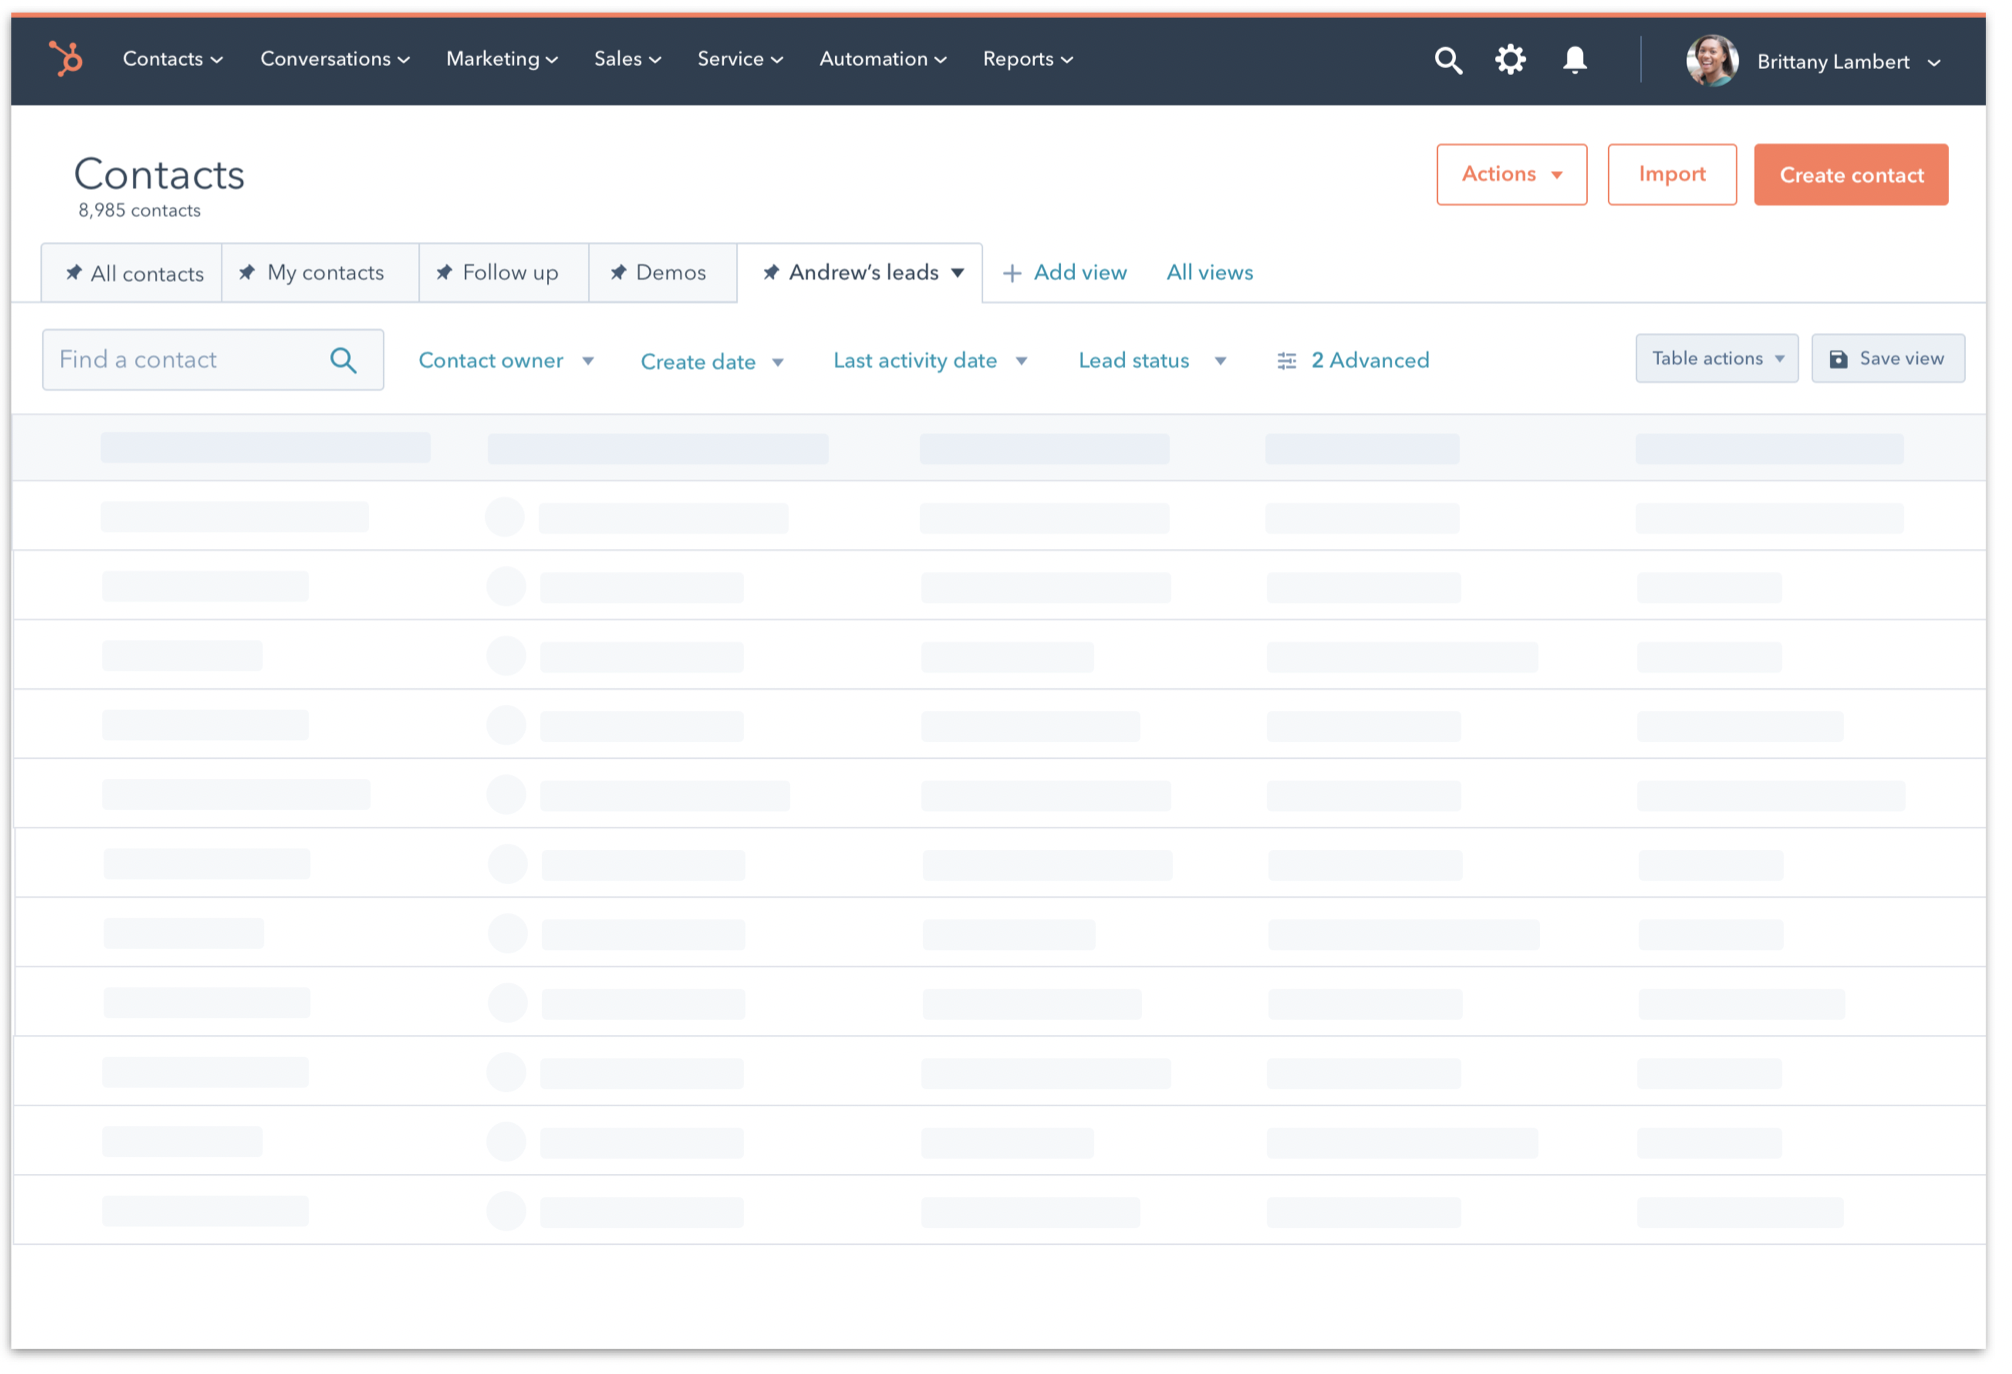Click the search icon in Find a contact

click(x=343, y=360)
